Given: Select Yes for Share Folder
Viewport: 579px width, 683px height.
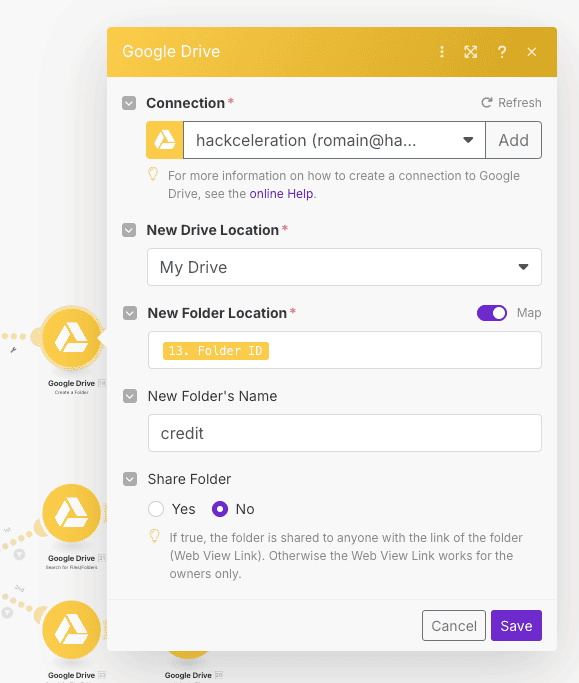Looking at the screenshot, I should pyautogui.click(x=156, y=509).
